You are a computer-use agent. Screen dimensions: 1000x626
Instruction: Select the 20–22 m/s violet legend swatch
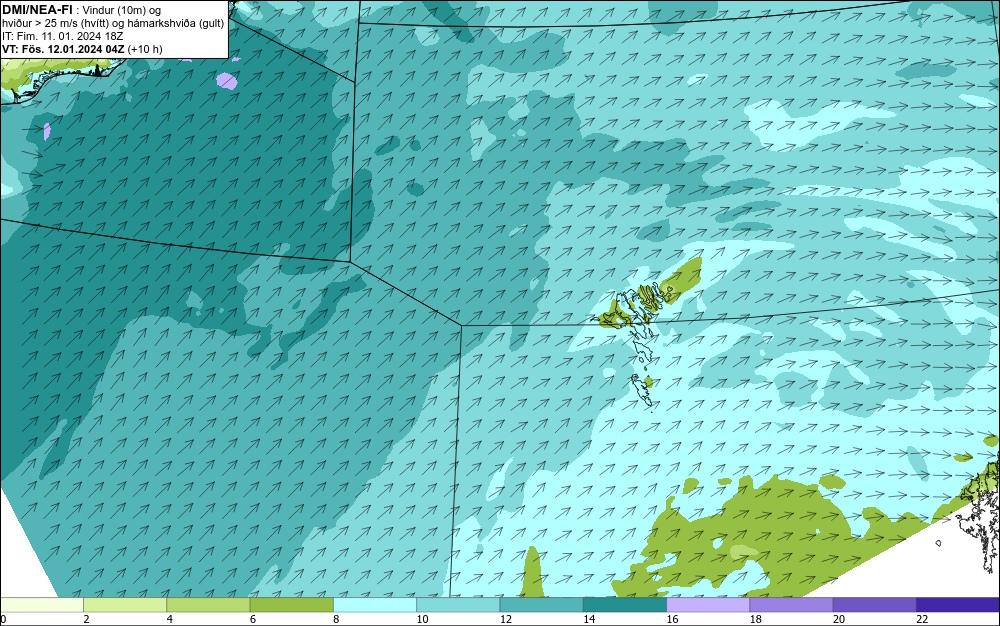pyautogui.click(x=874, y=604)
